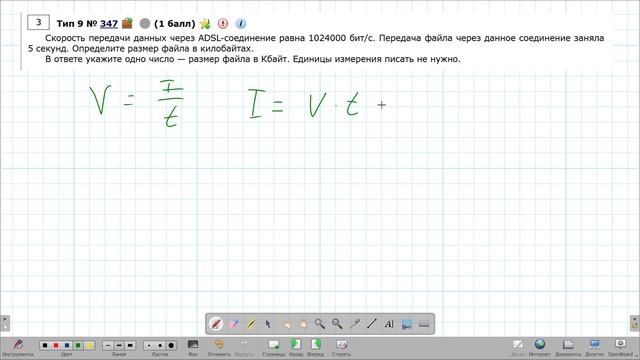
Task: Set small eraser size
Action: [x=149, y=345]
